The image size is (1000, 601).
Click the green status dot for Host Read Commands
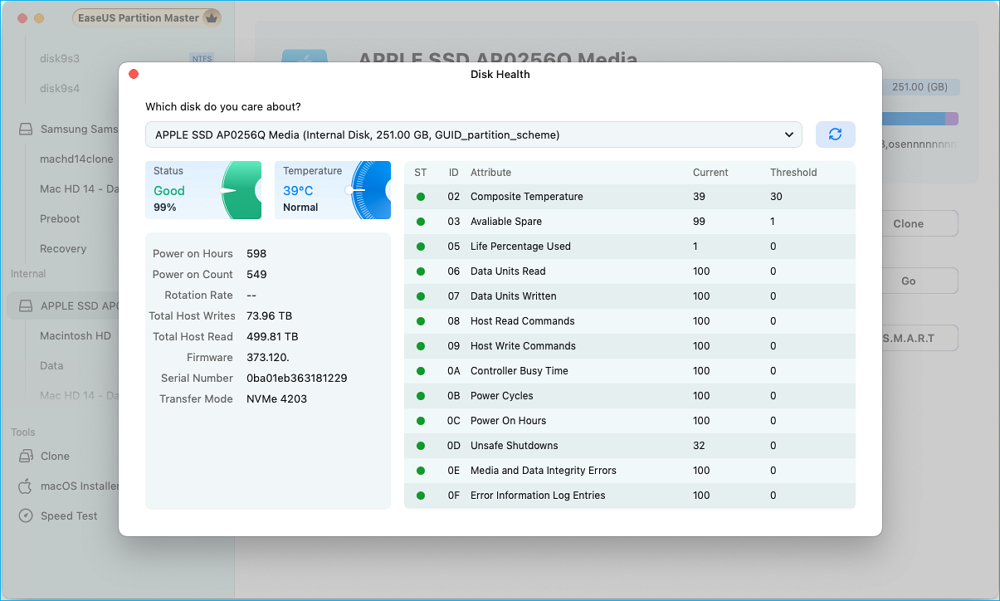click(421, 321)
